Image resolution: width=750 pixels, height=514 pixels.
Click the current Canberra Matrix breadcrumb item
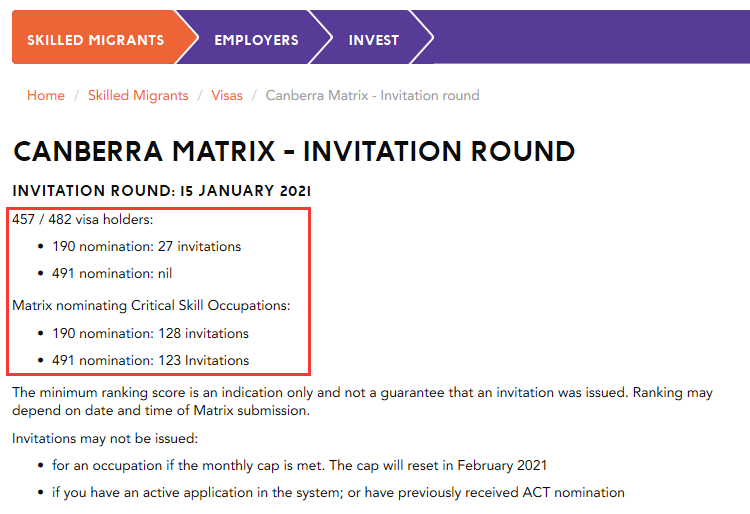pos(372,96)
